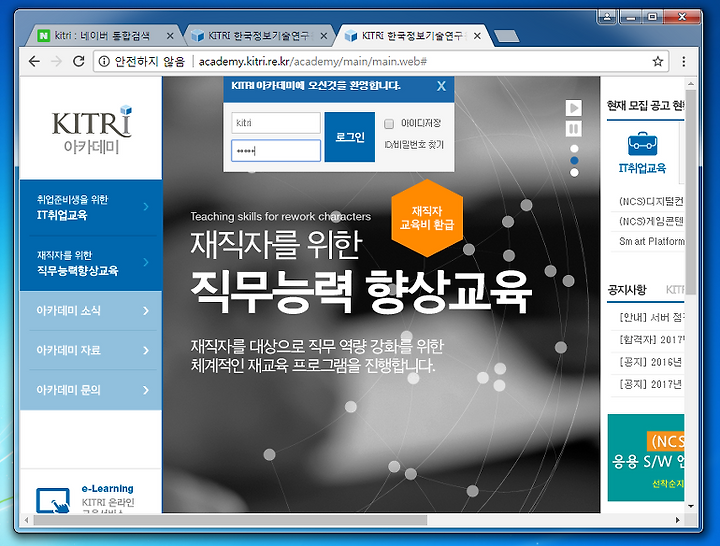Click the site info icon beside 안전하지 않음
The height and width of the screenshot is (546, 720).
(x=104, y=62)
